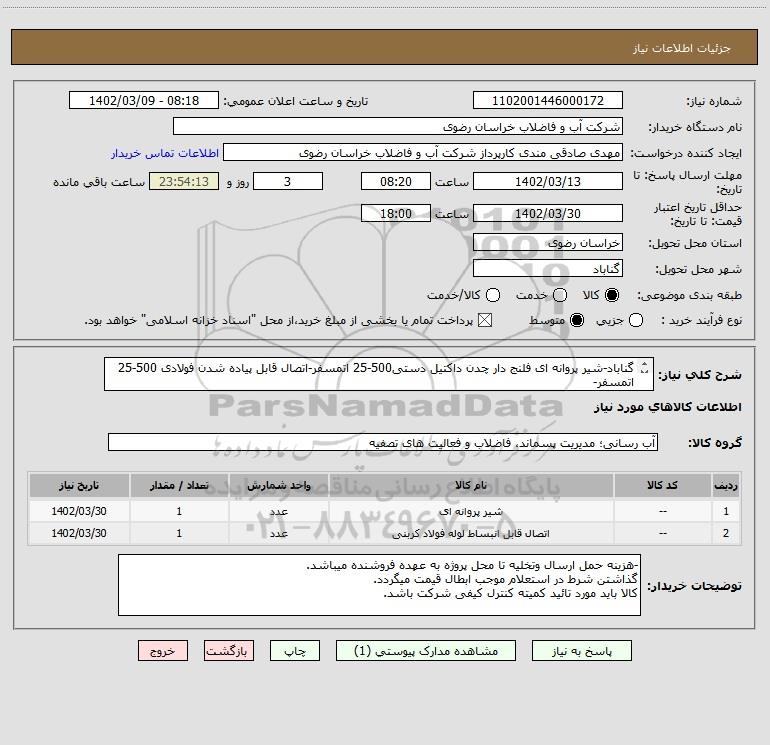Select the کالا radio button

tap(612, 295)
